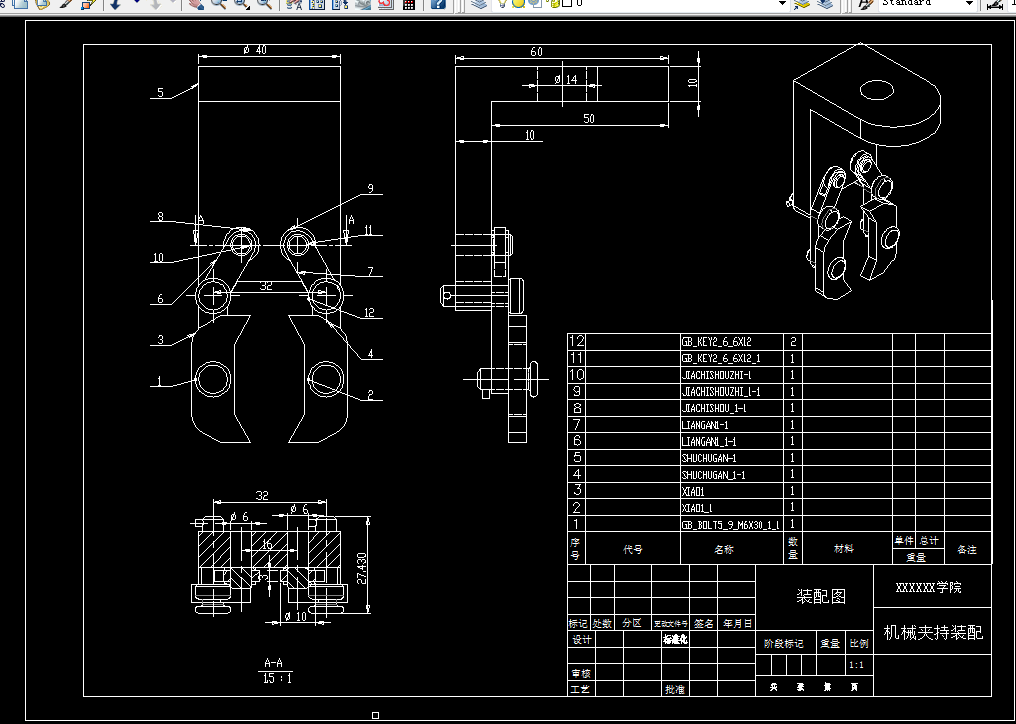Screen dimensions: 1016x724
Task: Click the Paste clipboard icon
Action: [43, 4]
